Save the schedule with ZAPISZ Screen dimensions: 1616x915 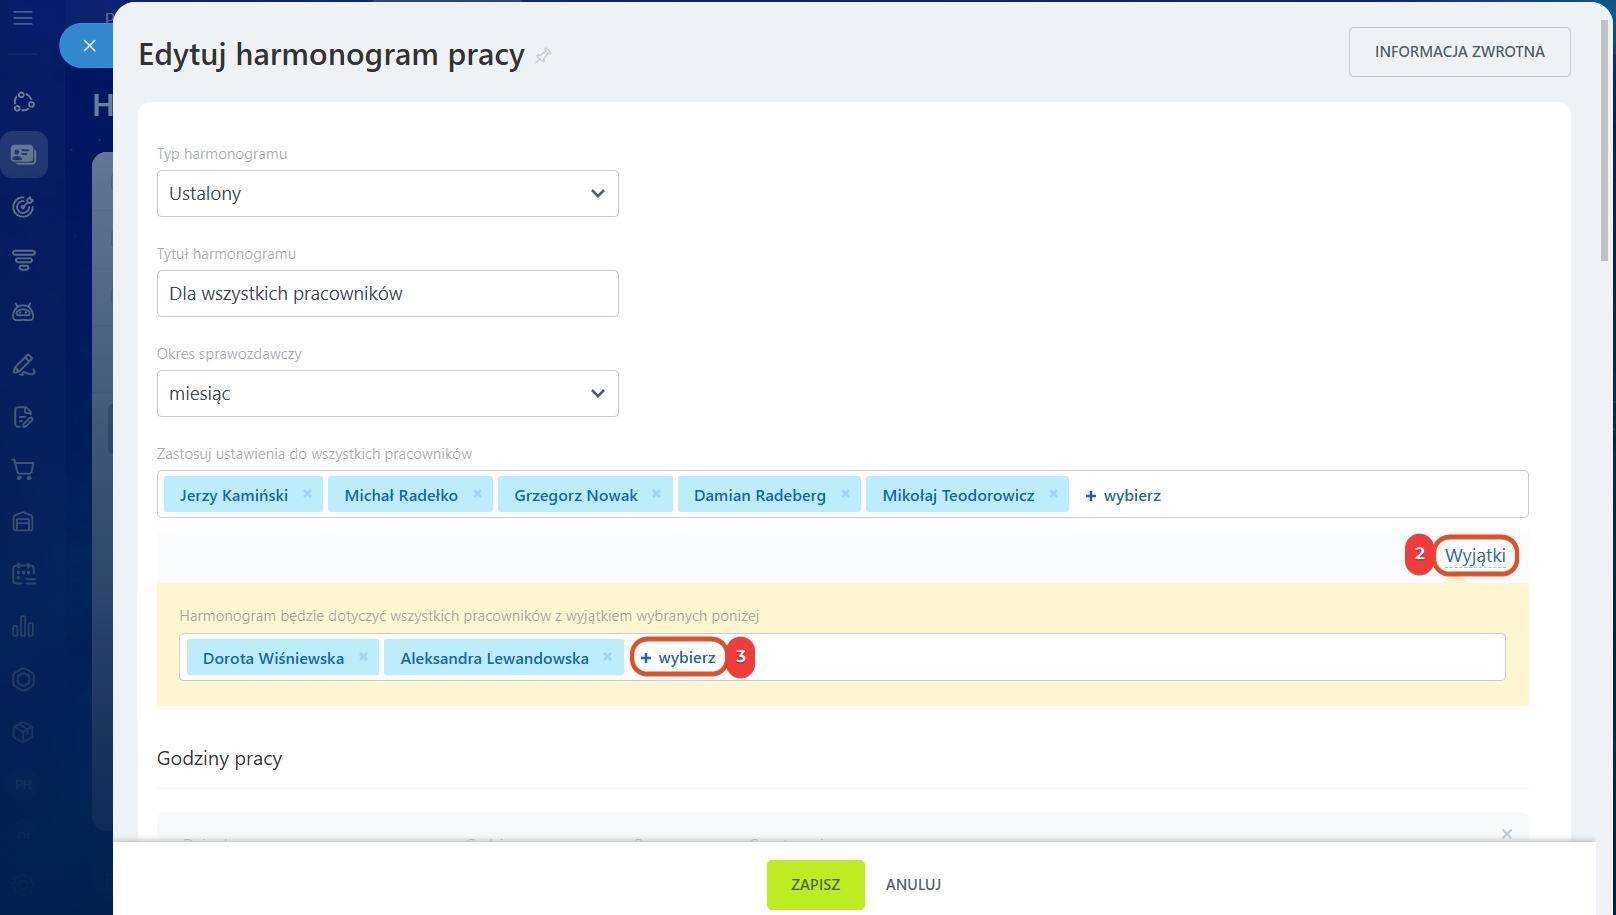pos(816,885)
